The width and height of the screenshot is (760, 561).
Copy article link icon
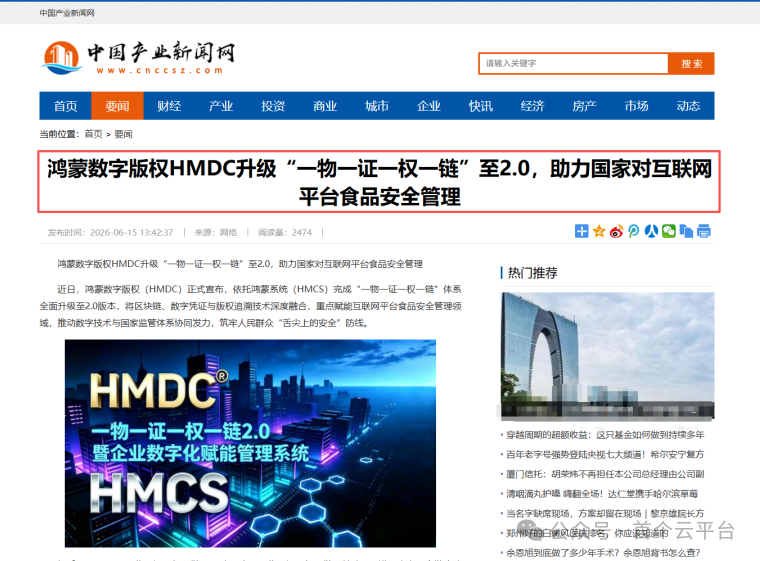pos(686,231)
